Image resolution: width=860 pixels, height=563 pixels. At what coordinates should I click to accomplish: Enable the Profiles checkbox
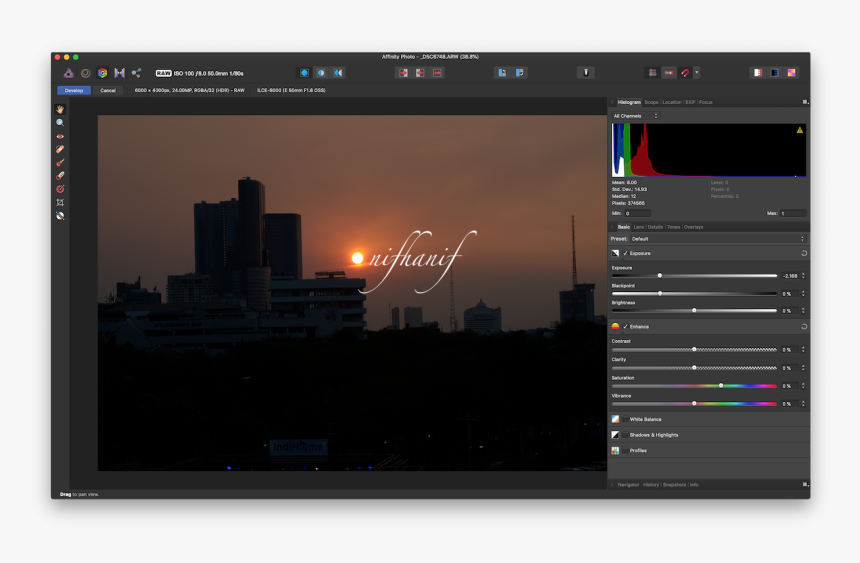tap(625, 451)
